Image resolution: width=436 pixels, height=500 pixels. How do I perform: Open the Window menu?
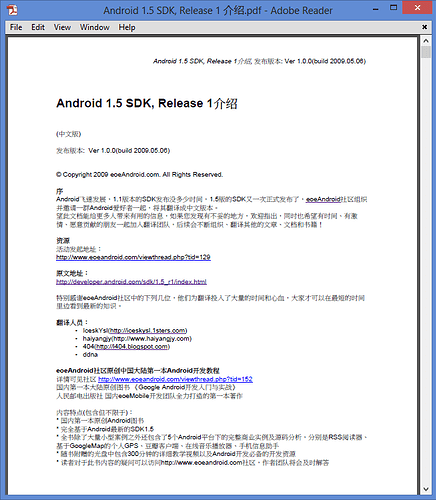[x=95, y=27]
